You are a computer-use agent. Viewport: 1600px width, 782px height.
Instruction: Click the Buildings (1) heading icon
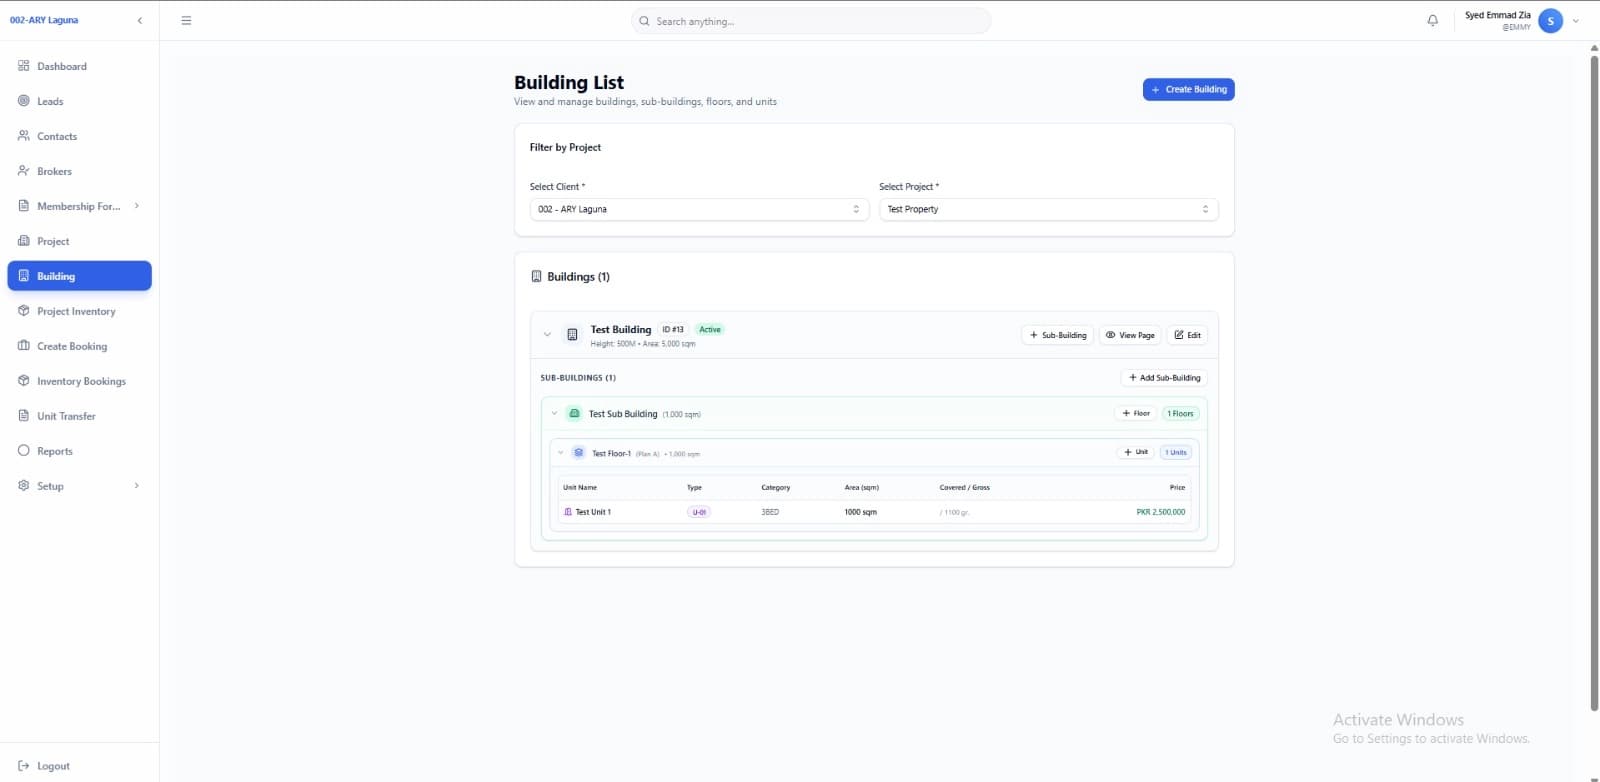coord(536,276)
